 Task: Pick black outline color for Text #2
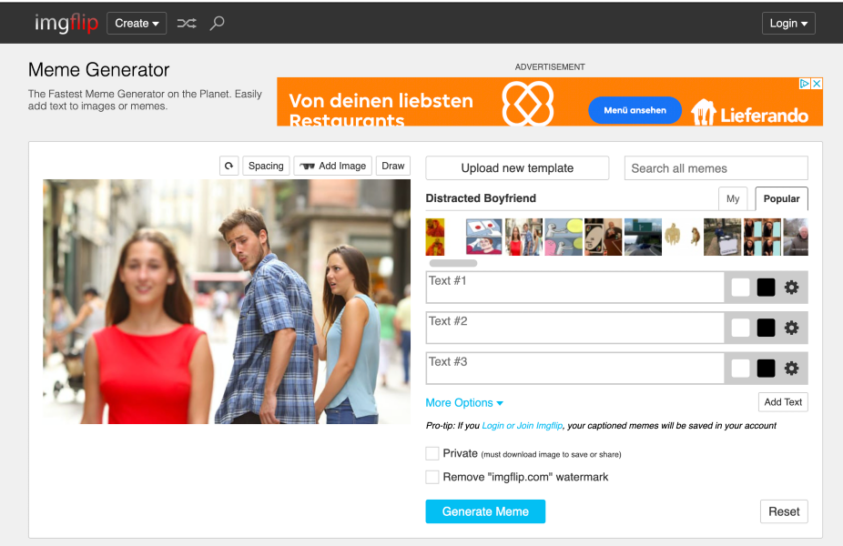[766, 328]
